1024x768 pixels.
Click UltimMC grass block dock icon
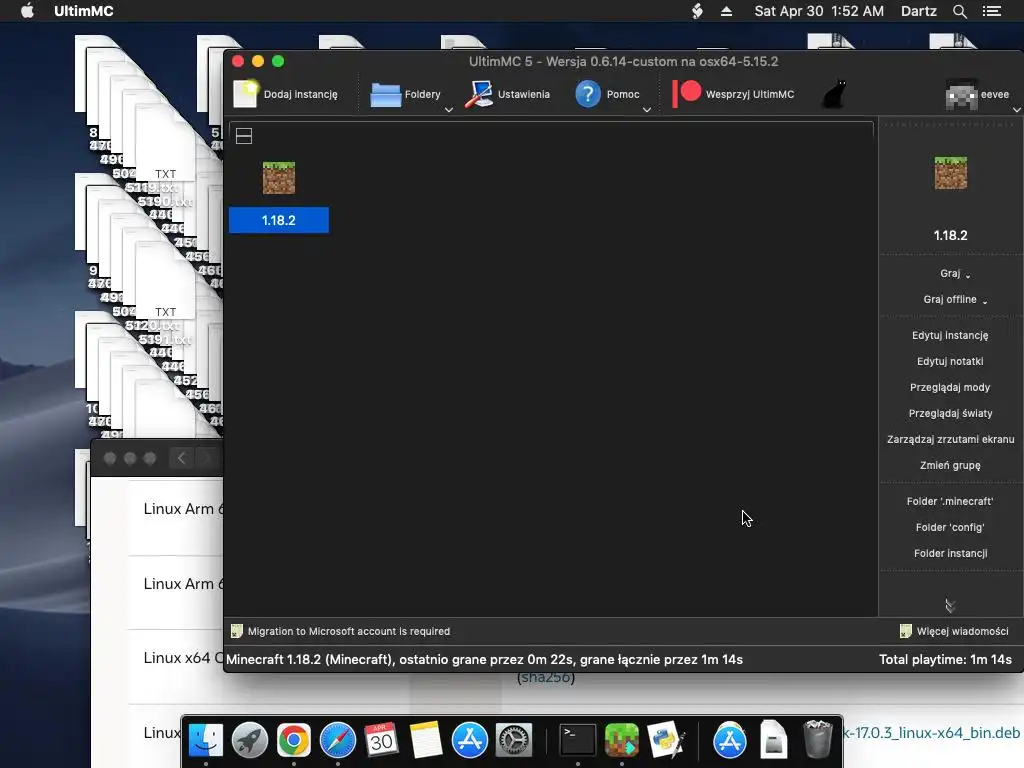622,741
